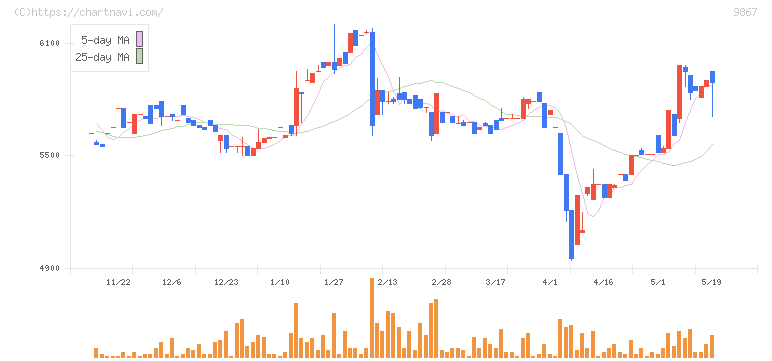Click the 25-day MA legend label
The width and height of the screenshot is (772, 361).
tap(102, 57)
